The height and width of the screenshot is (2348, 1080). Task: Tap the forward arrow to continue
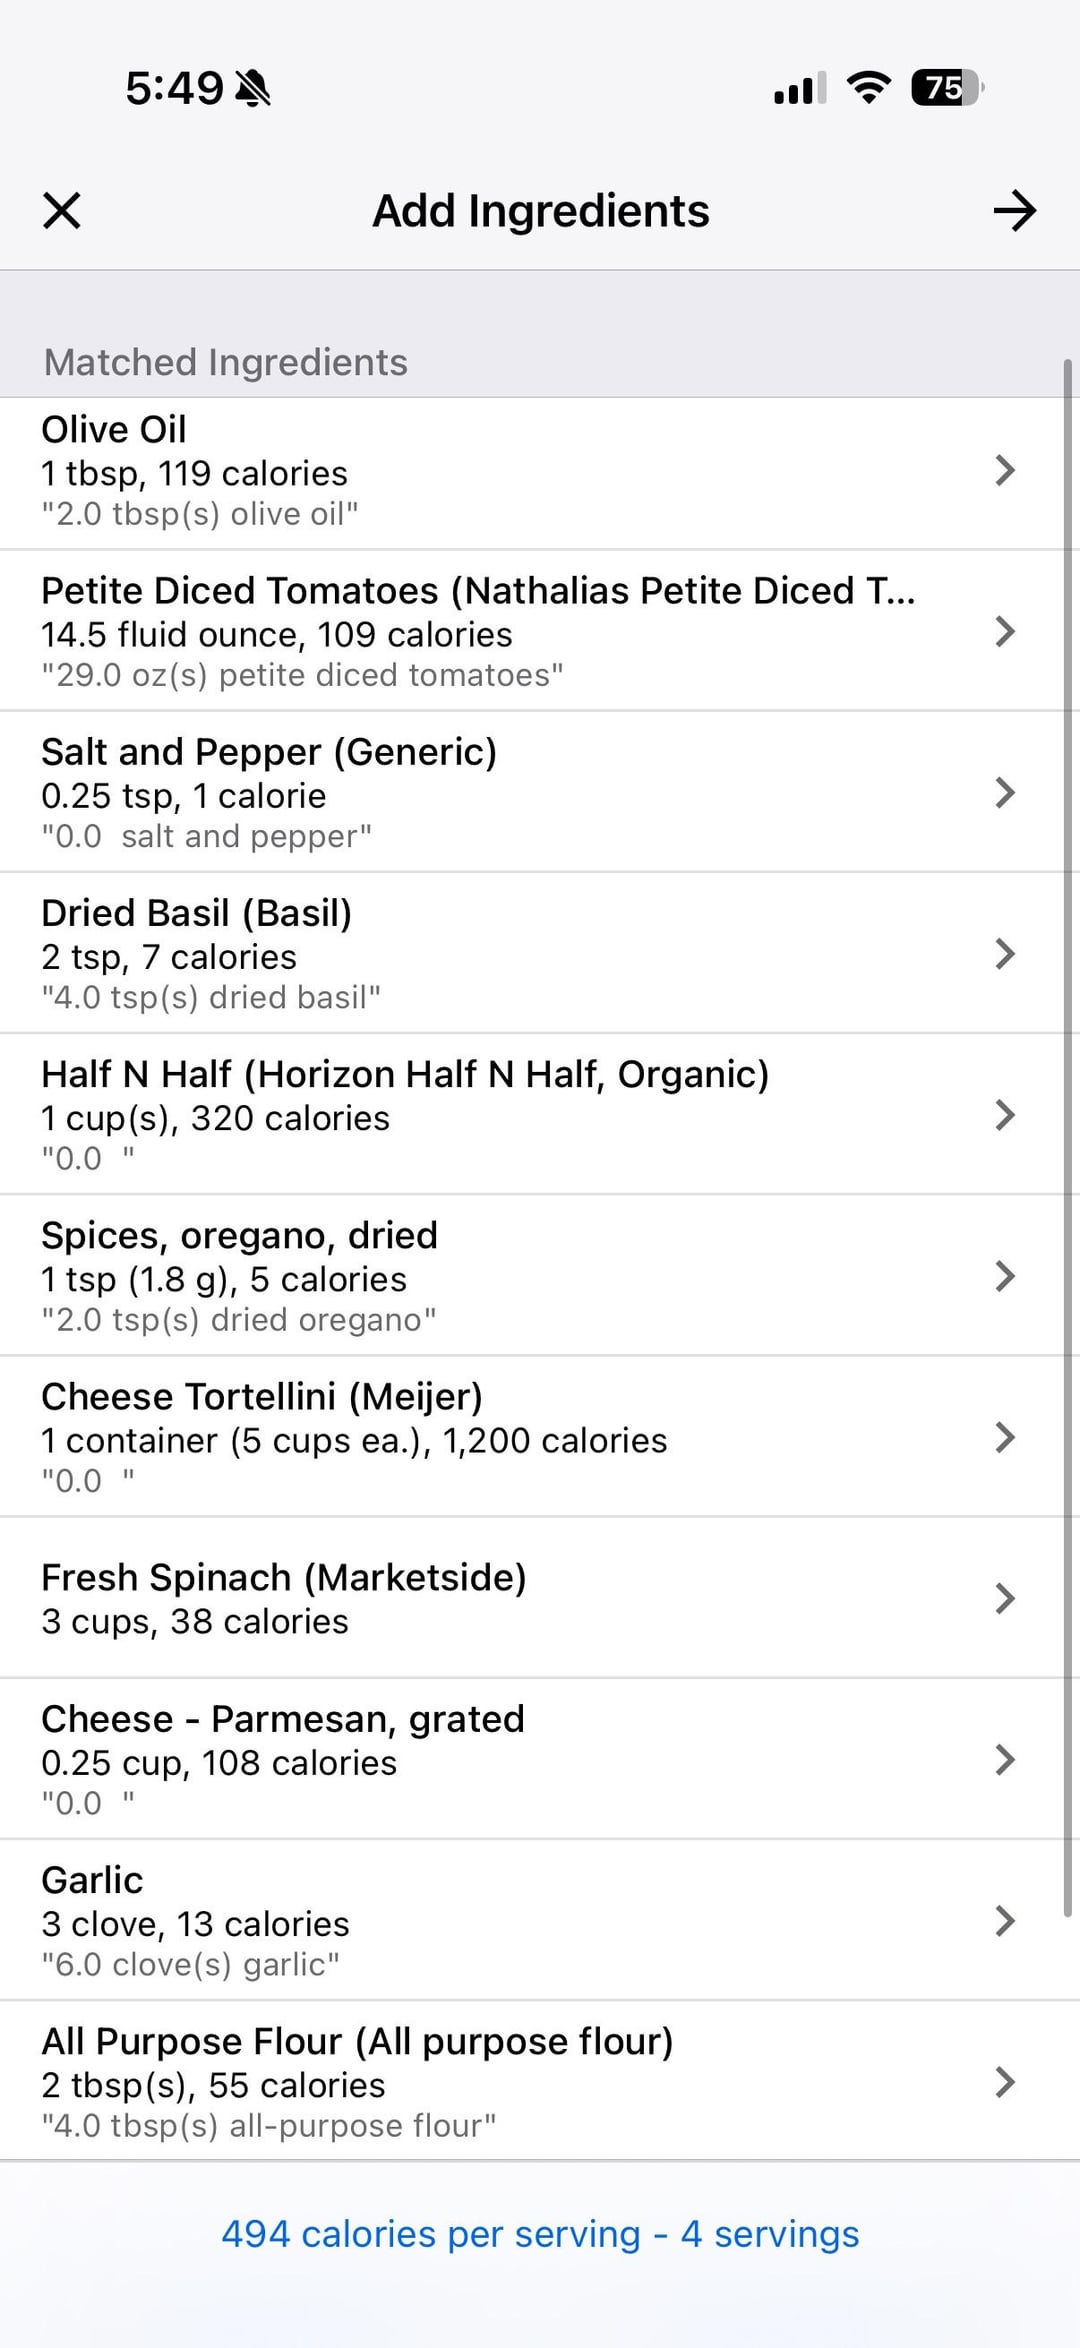coord(1014,211)
